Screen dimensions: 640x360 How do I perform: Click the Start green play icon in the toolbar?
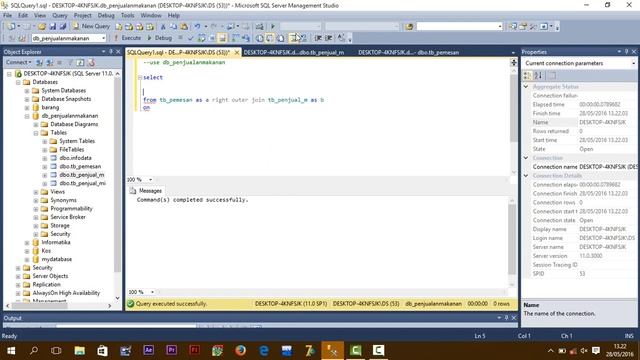273,27
